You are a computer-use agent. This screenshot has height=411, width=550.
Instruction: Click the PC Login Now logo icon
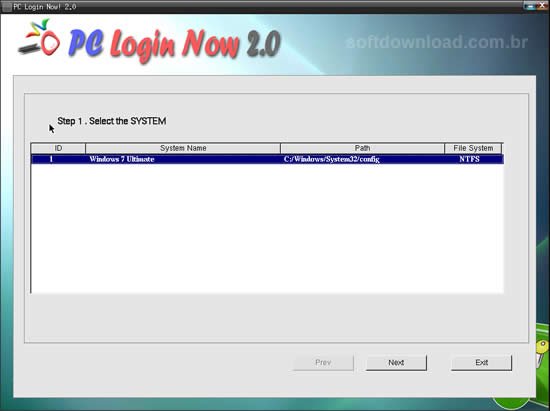pos(39,38)
